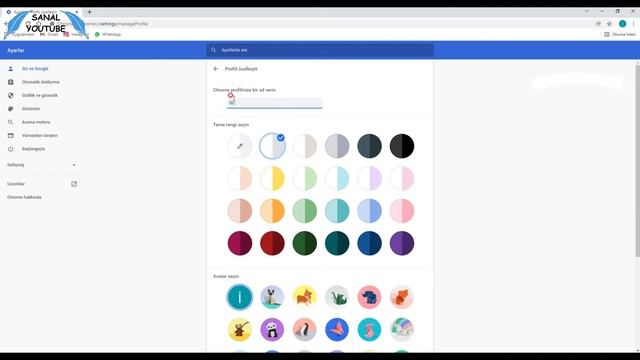Open the custom color eyedropper swatch
Image resolution: width=640 pixels, height=360 pixels.
click(240, 146)
